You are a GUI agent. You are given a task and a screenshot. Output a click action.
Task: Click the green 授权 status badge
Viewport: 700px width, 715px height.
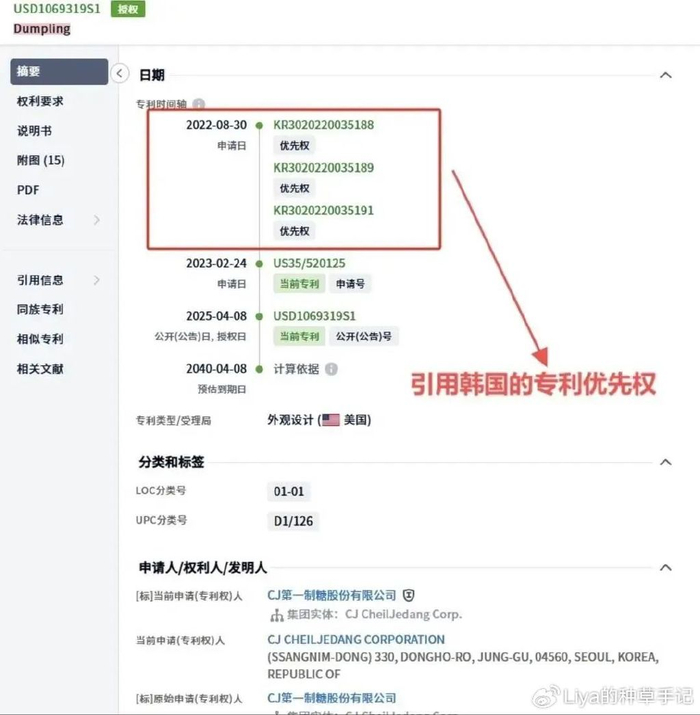(x=128, y=9)
